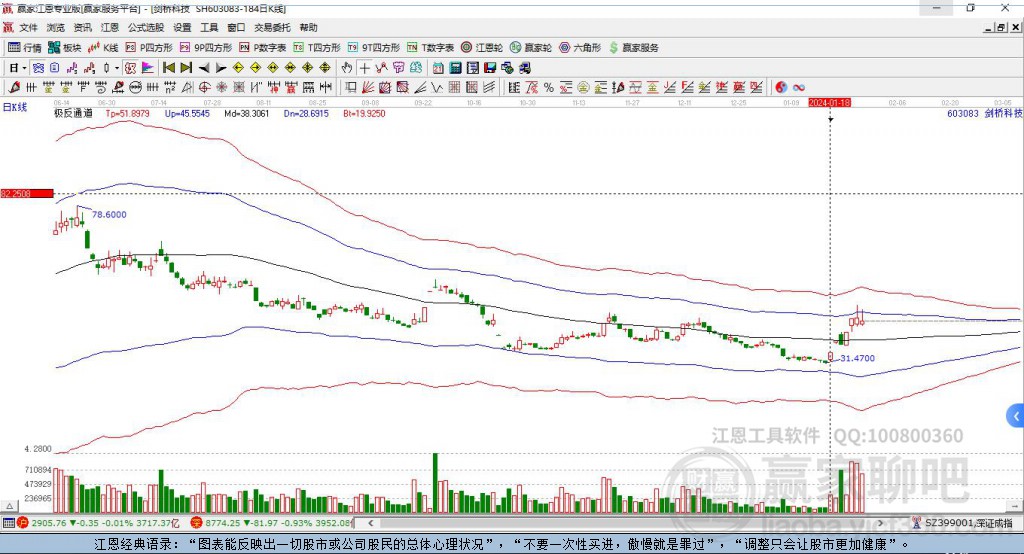This screenshot has height=554, width=1024.
Task: Click the Tp=51.8979 indicator value
Action: [127, 113]
